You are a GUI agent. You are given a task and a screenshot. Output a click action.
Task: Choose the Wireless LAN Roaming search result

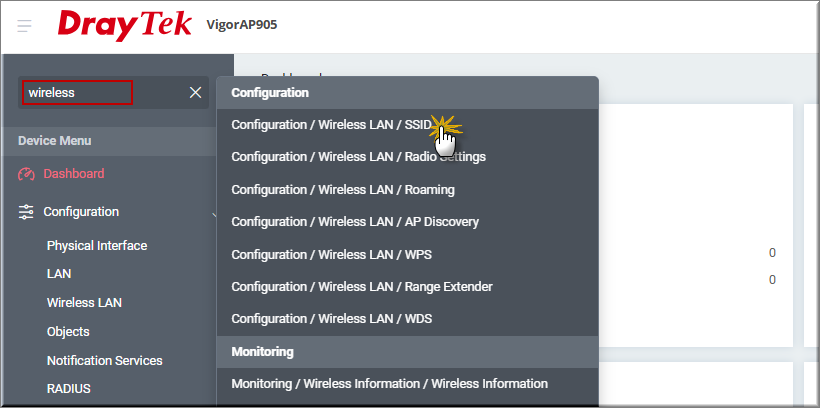(x=342, y=190)
